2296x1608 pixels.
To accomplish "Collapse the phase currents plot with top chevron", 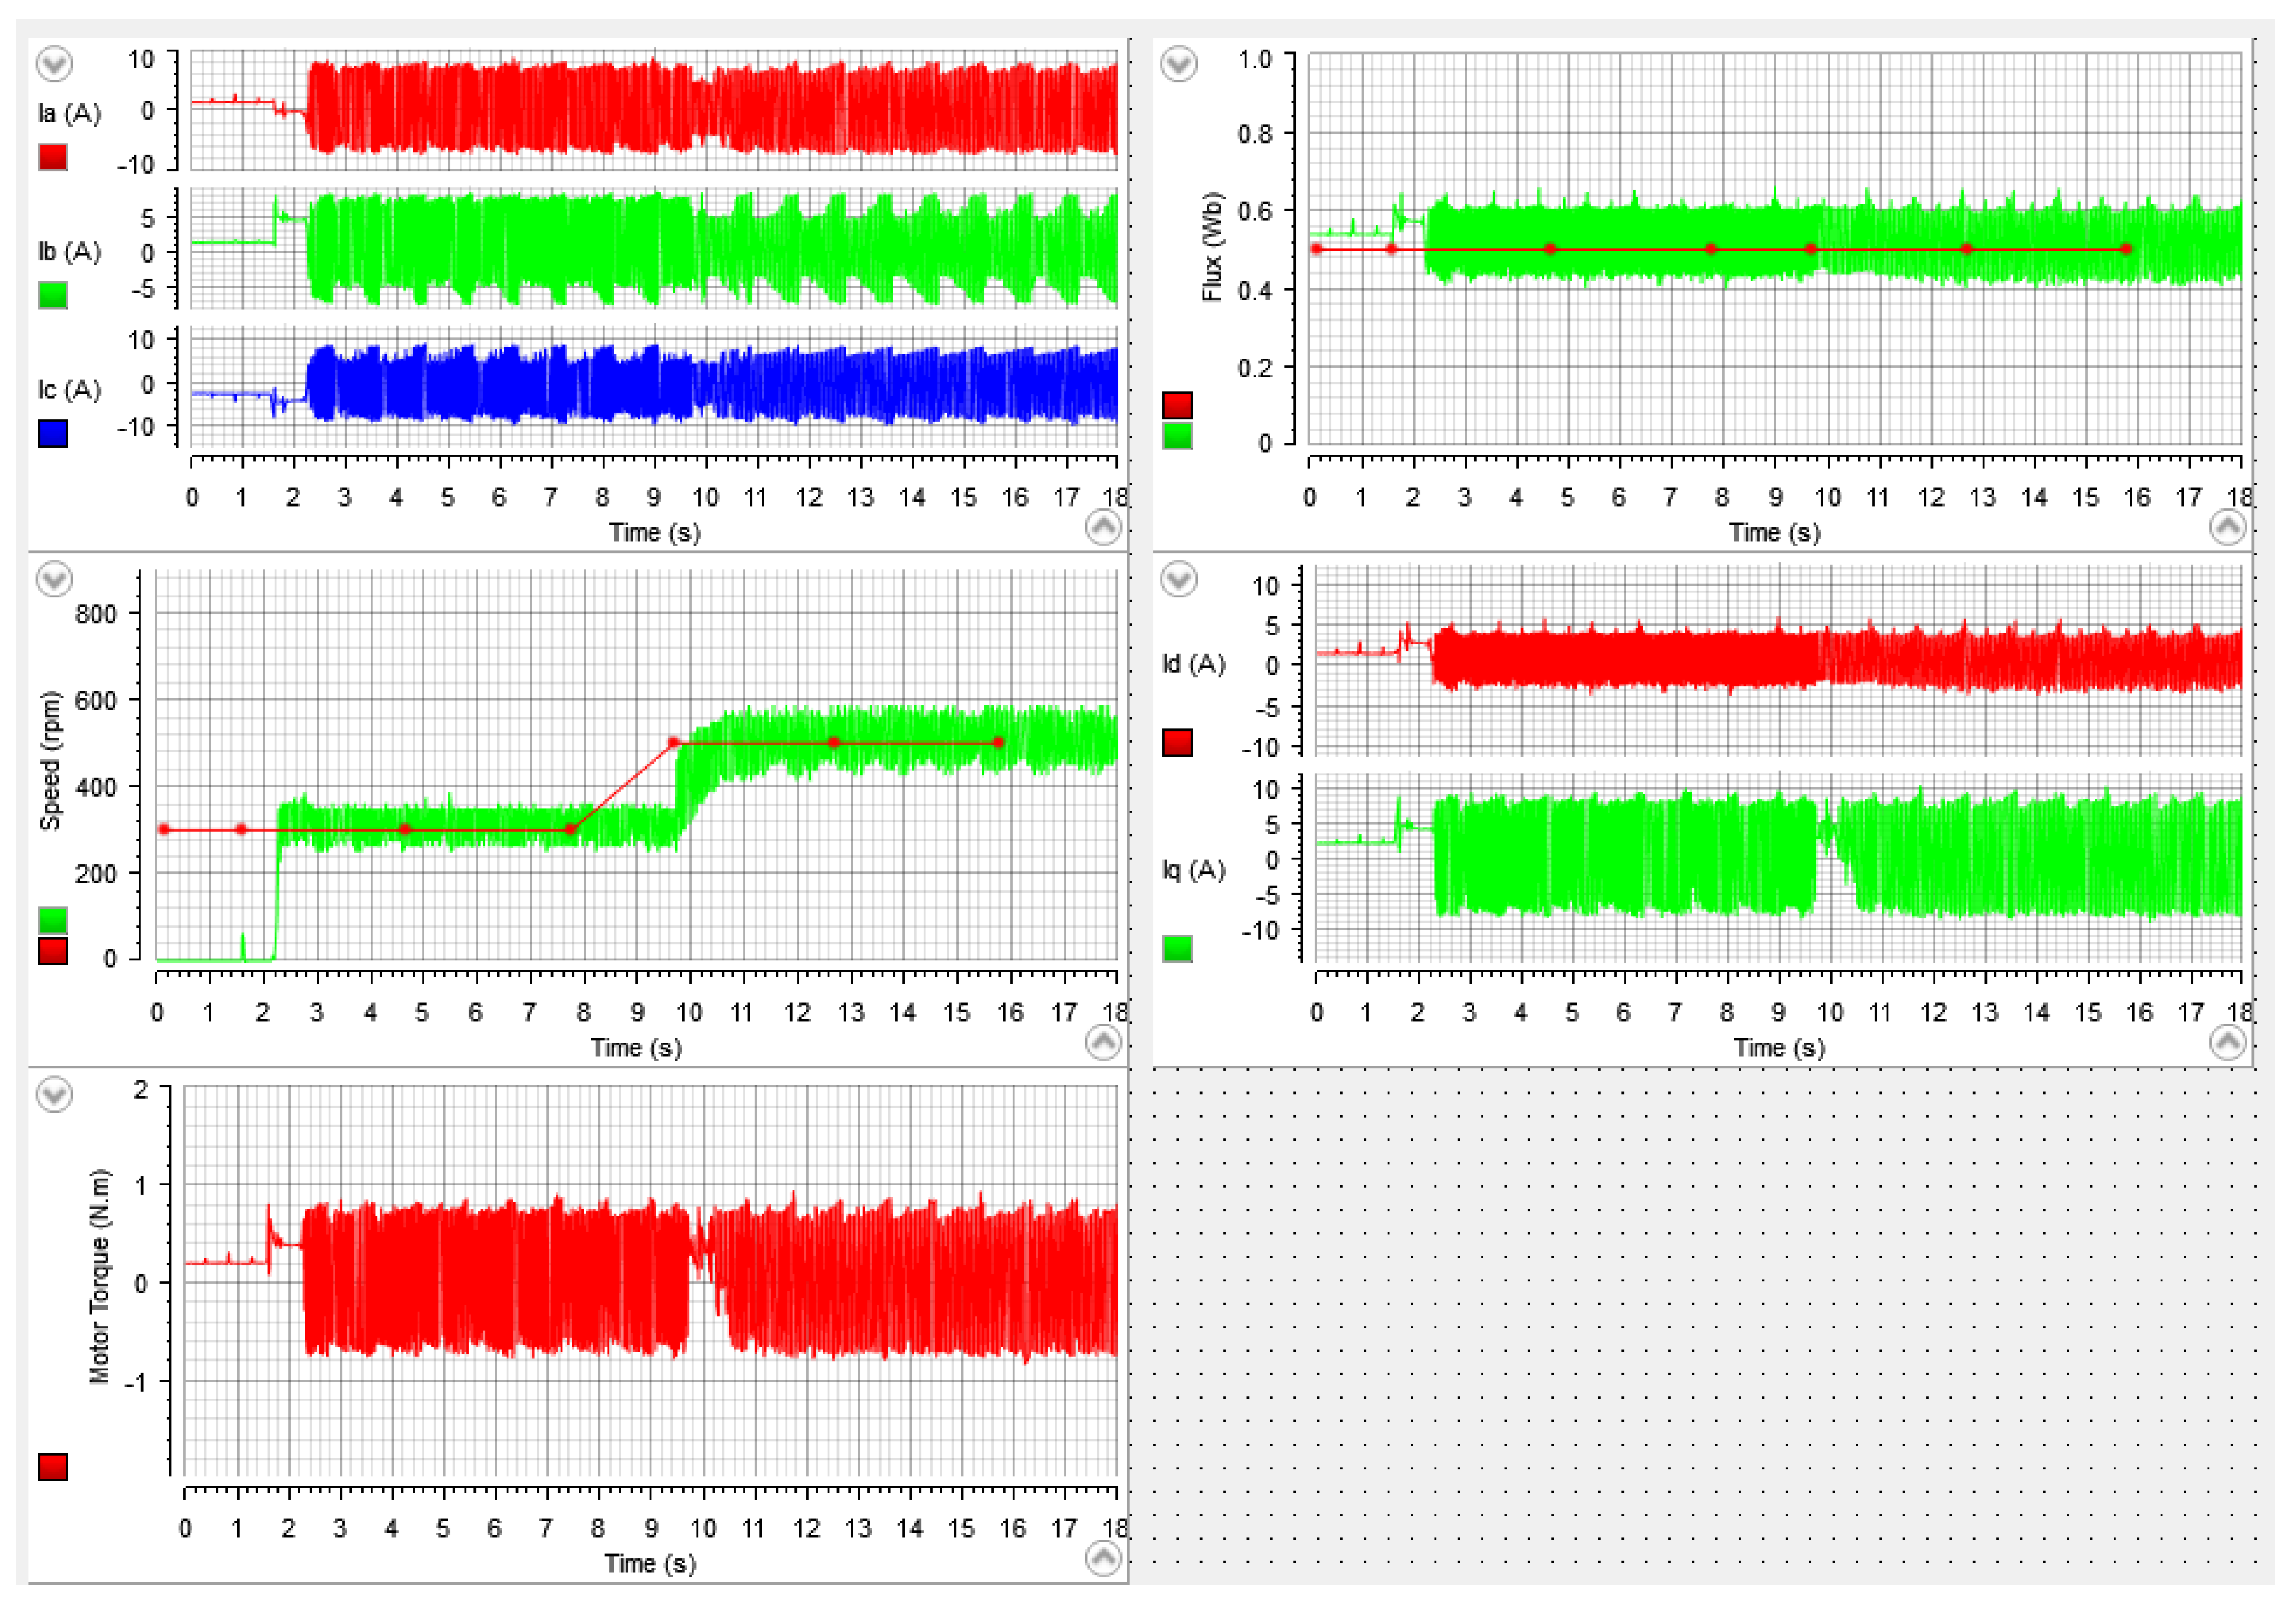I will pos(54,64).
